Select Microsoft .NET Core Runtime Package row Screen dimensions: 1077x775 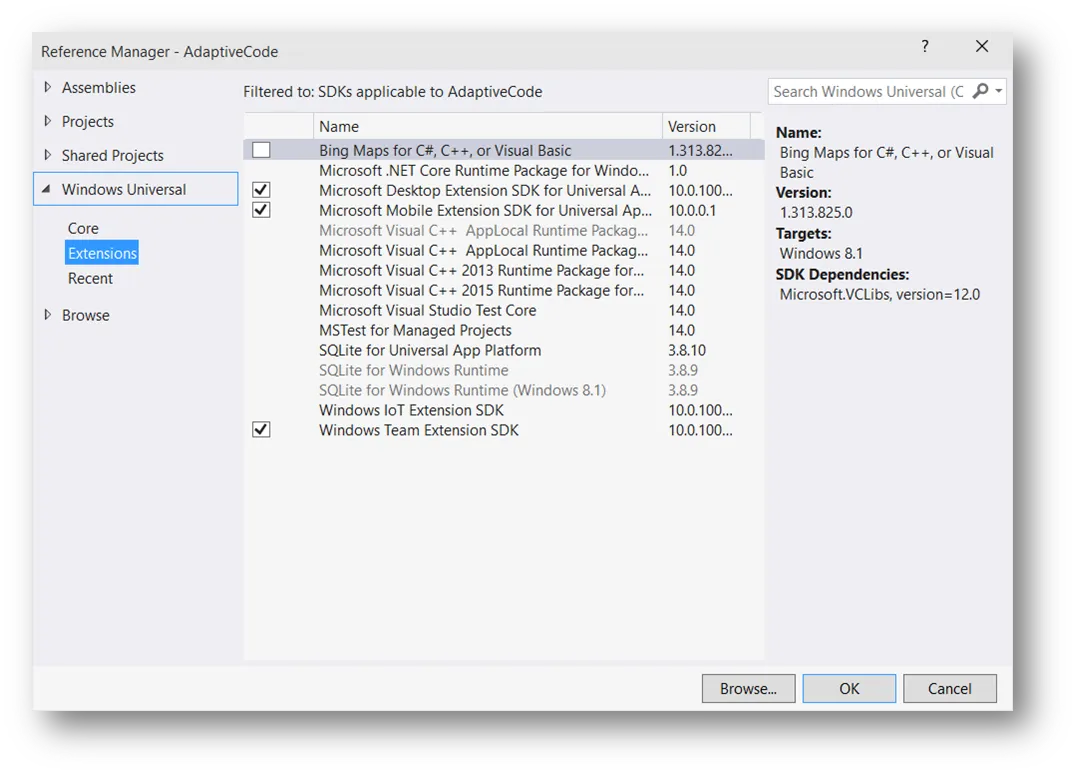[x=503, y=170]
